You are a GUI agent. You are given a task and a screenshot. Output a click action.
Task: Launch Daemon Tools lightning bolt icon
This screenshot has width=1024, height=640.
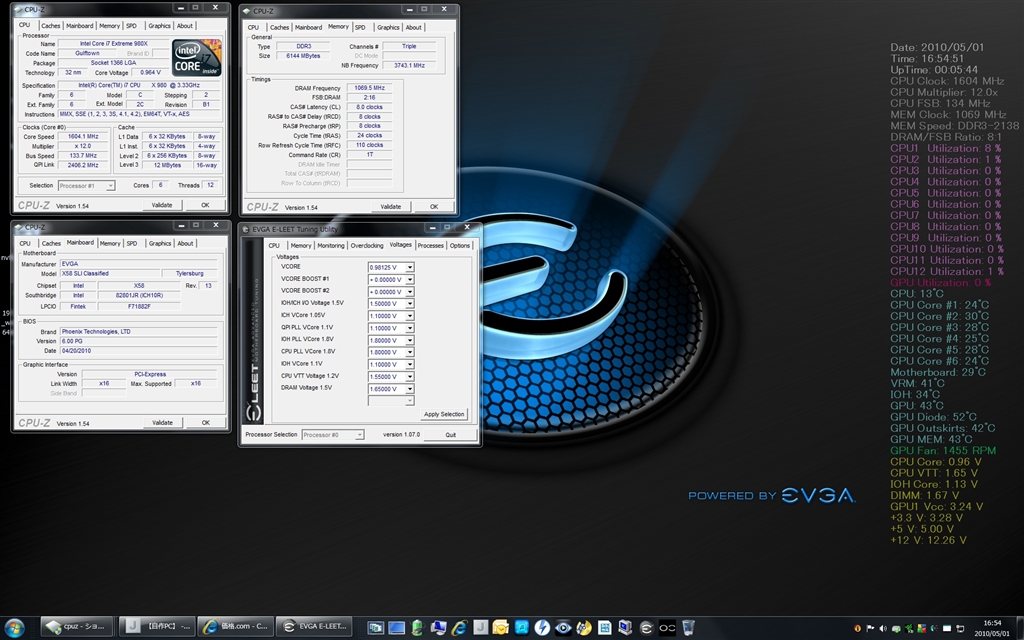pos(542,628)
